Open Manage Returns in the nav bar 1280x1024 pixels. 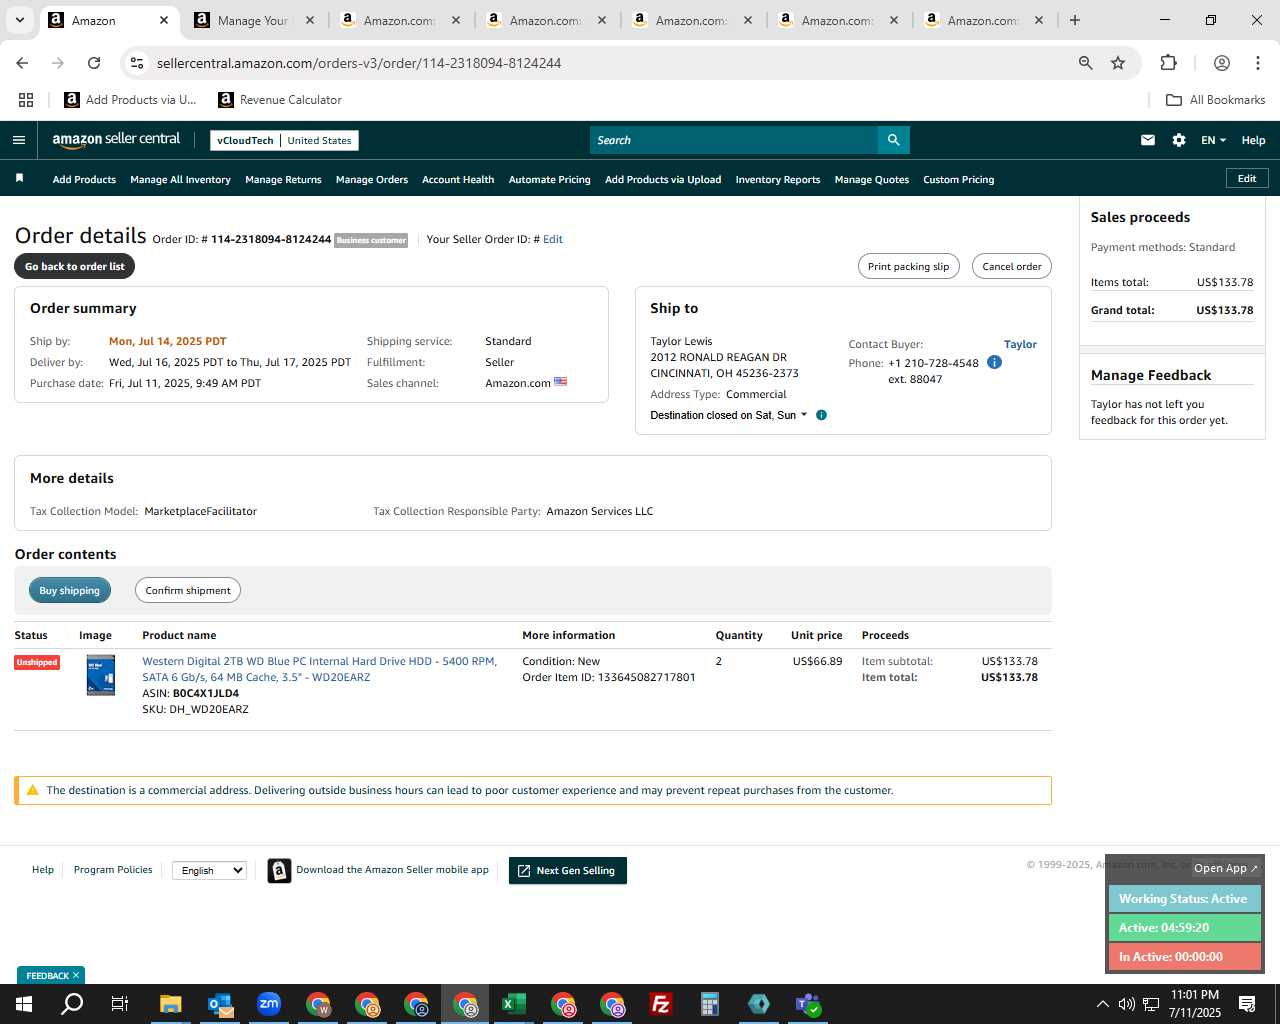283,180
